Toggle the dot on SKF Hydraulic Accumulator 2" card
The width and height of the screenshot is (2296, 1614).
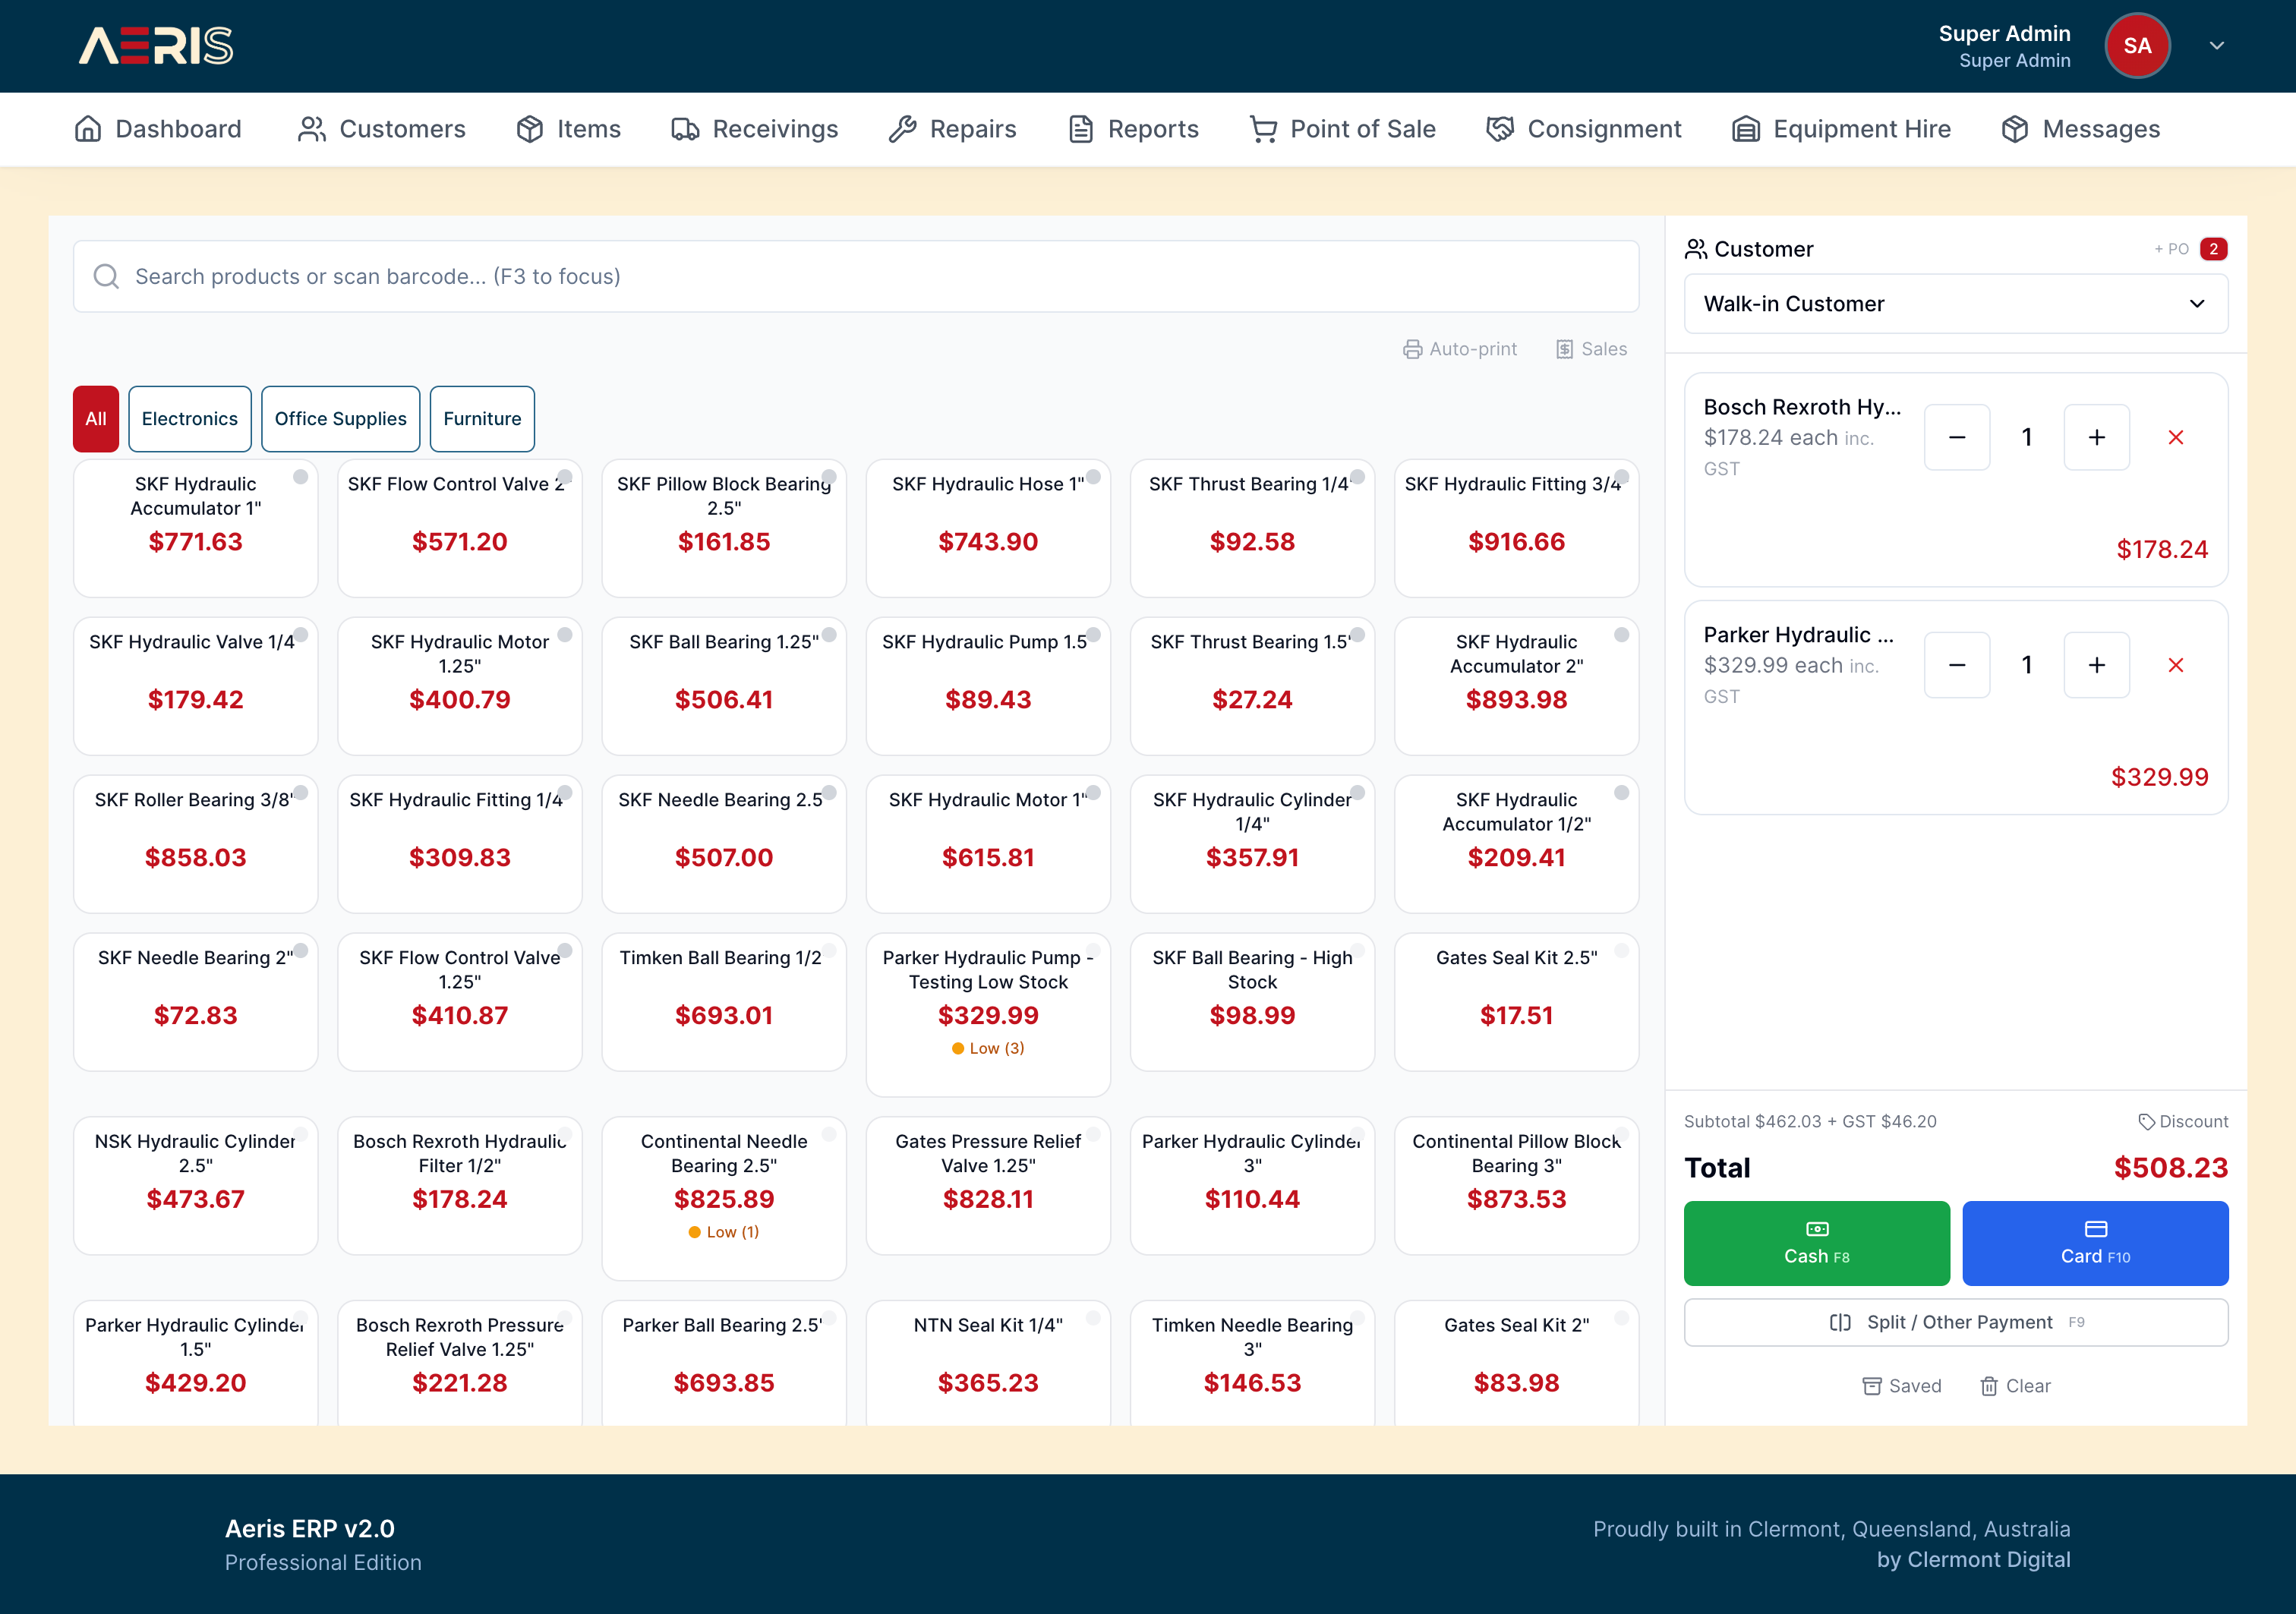(1621, 635)
